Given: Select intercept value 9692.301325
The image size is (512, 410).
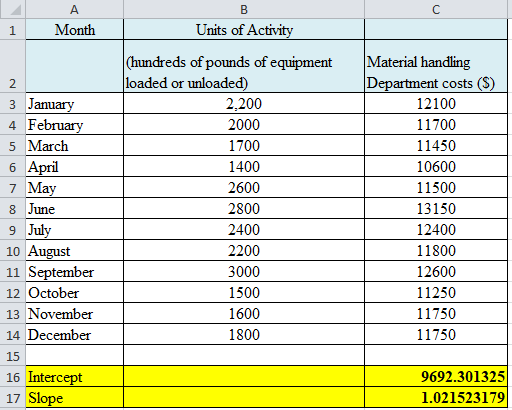Looking at the screenshot, I should [436, 377].
